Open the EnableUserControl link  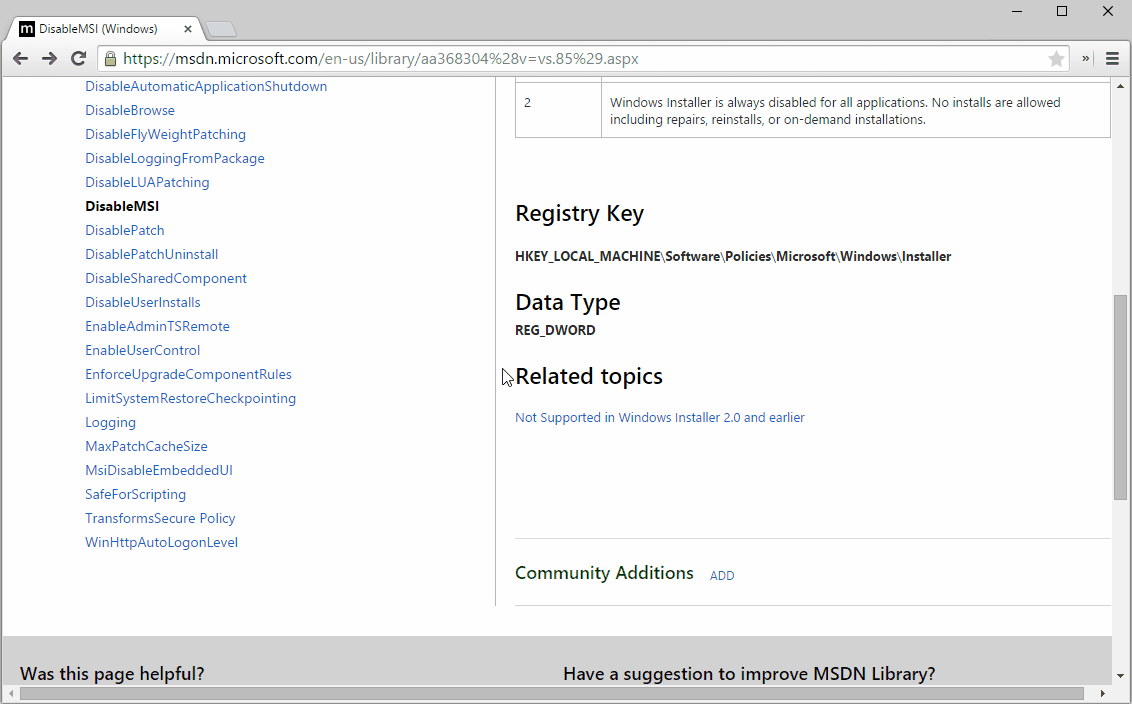point(142,350)
